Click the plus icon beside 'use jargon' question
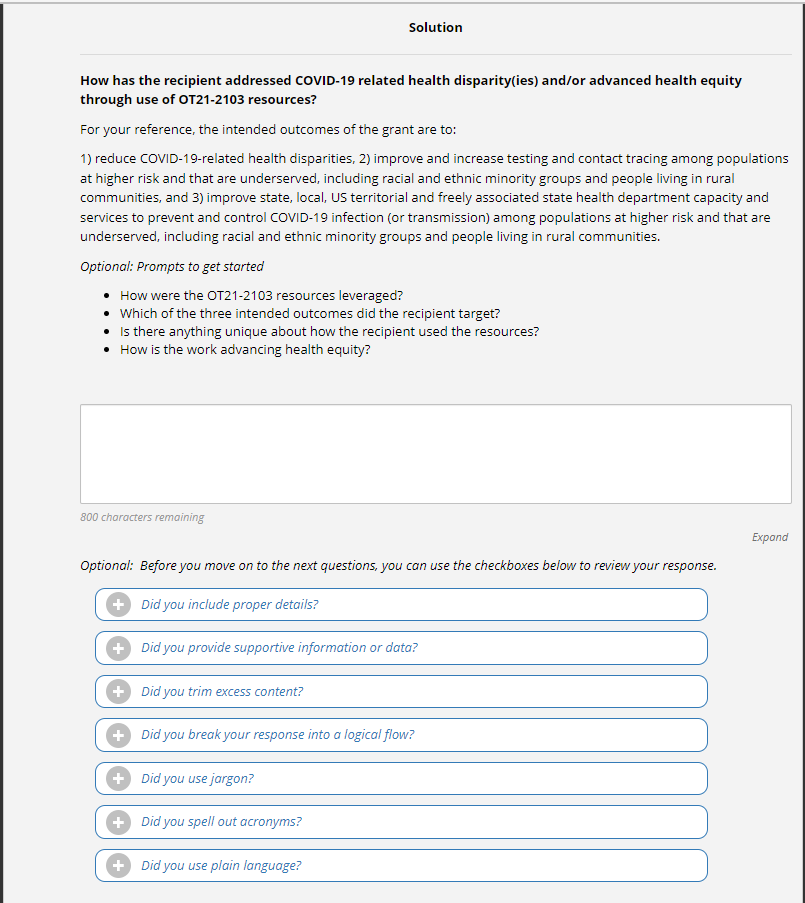 (x=118, y=778)
